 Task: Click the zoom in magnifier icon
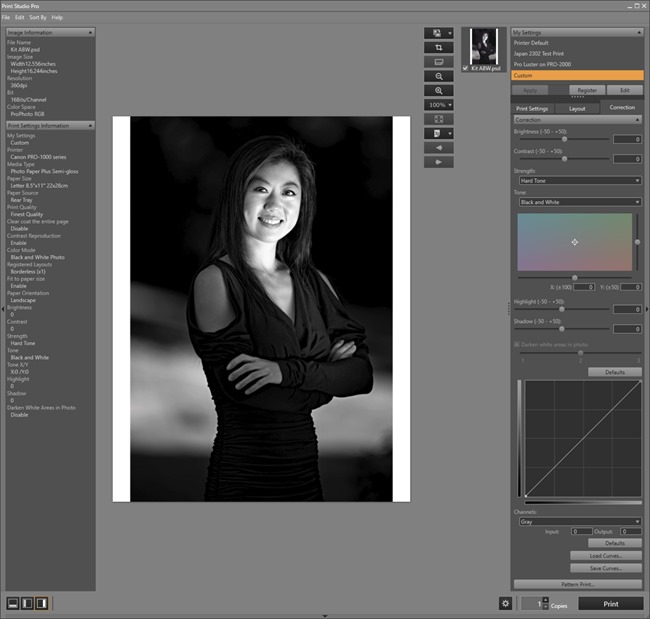(x=438, y=90)
